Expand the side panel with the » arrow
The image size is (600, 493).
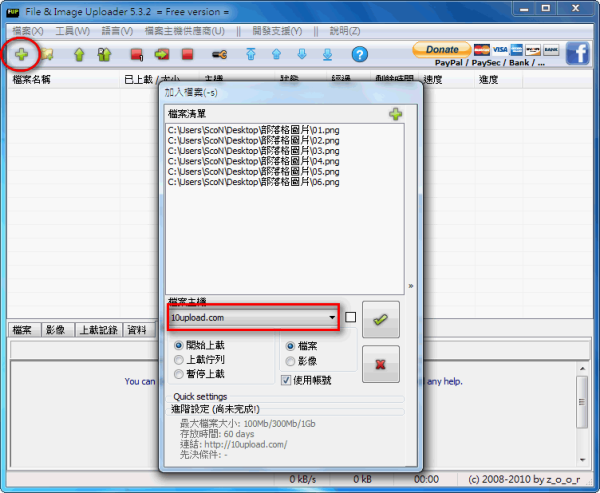click(411, 286)
